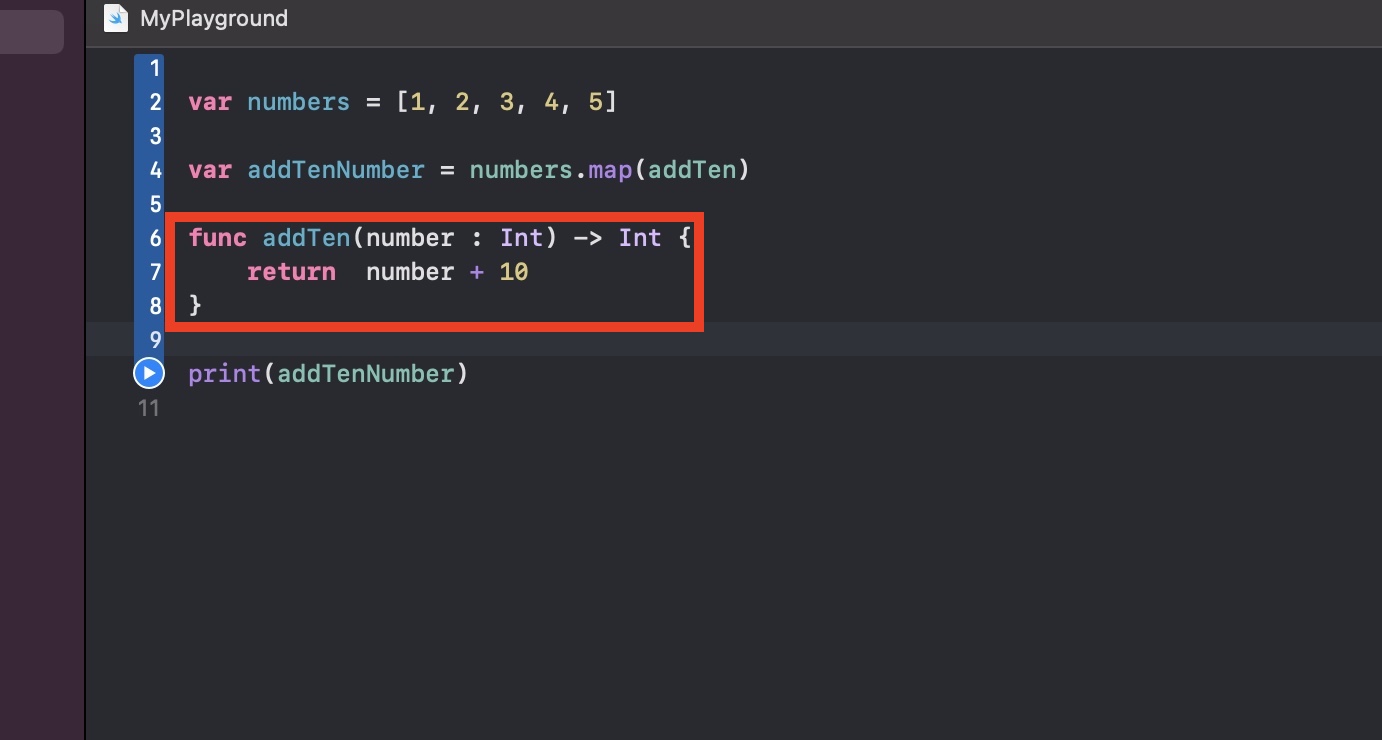Click 'print' function call on line 10
This screenshot has height=740, width=1382.
225,374
